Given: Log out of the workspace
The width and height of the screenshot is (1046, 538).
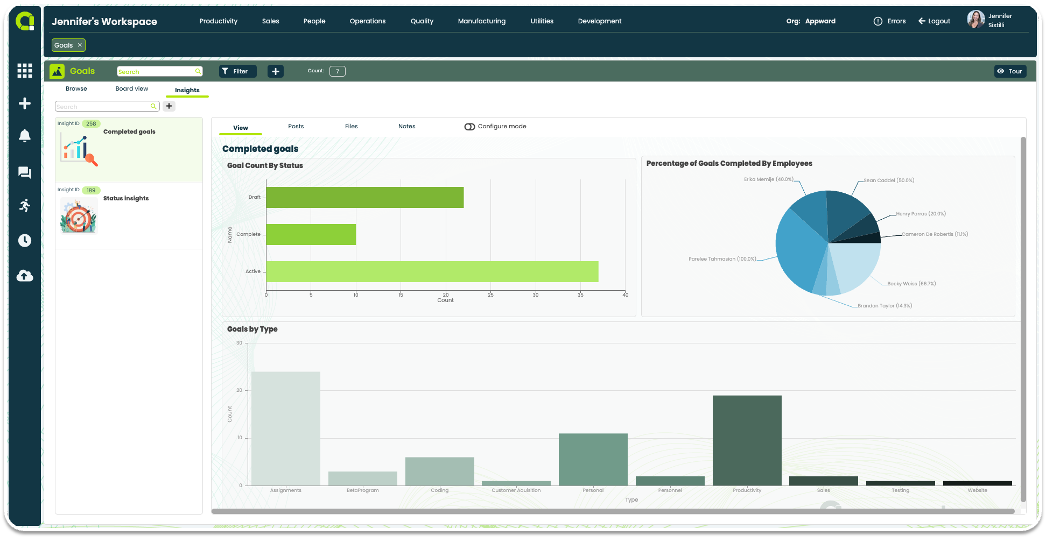Looking at the screenshot, I should tap(934, 21).
